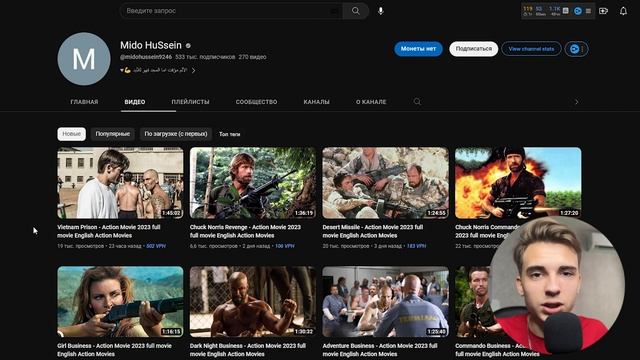Click the 'Girl Business - Action Movie 2023' title

[114, 350]
